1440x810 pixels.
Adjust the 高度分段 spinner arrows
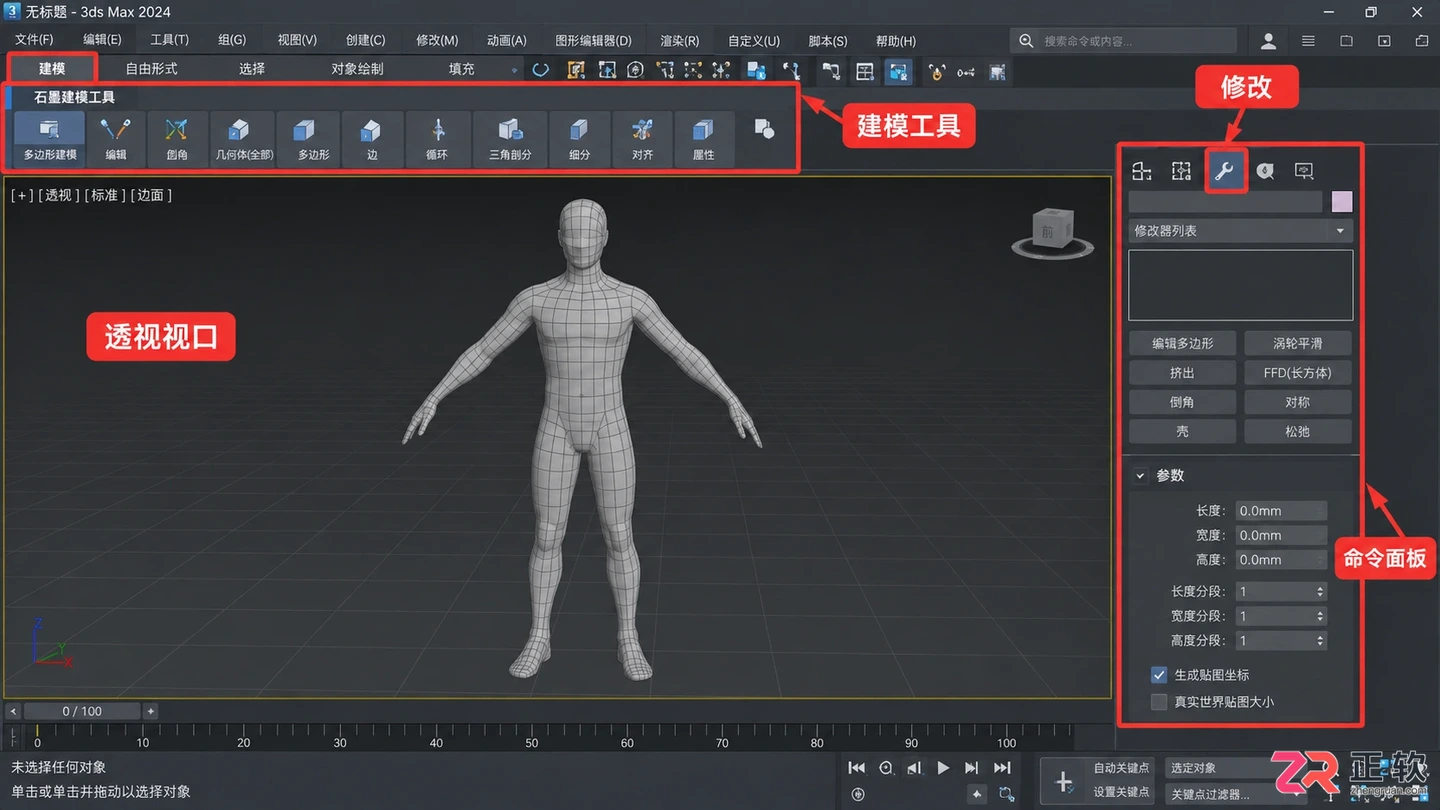[x=1320, y=641]
